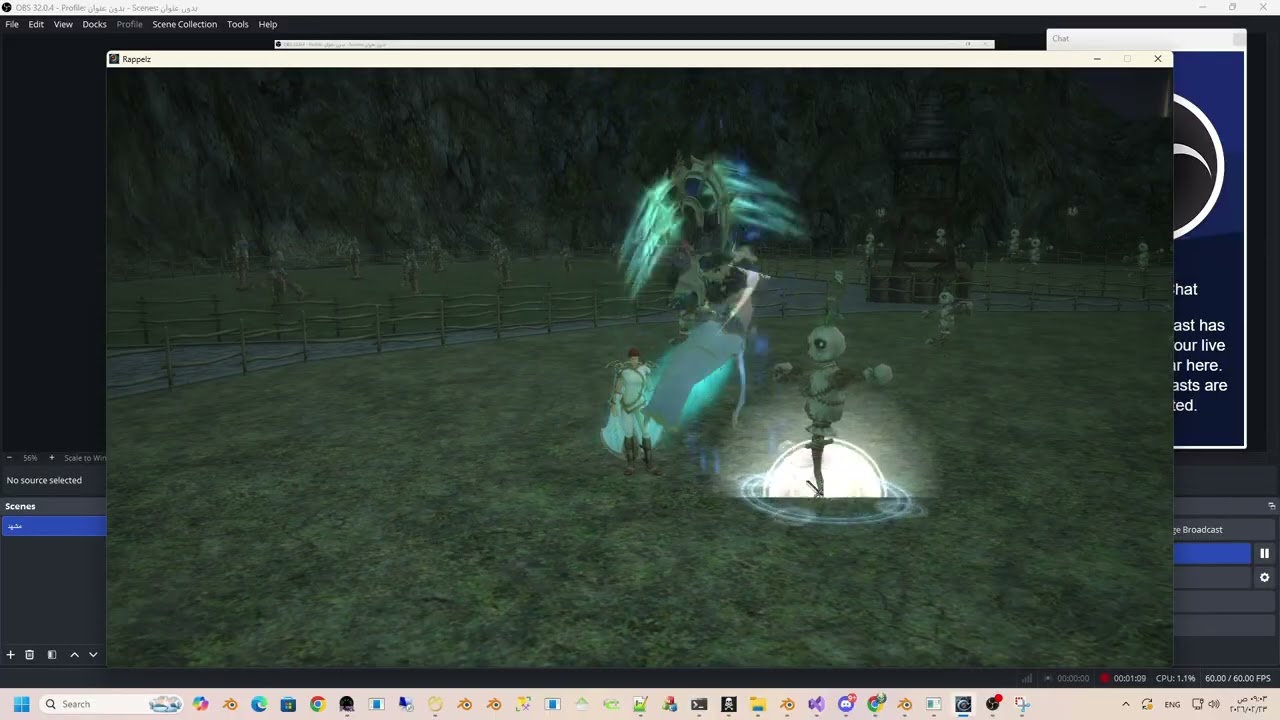Image resolution: width=1280 pixels, height=720 pixels.
Task: Open the View menu
Action: tap(63, 24)
